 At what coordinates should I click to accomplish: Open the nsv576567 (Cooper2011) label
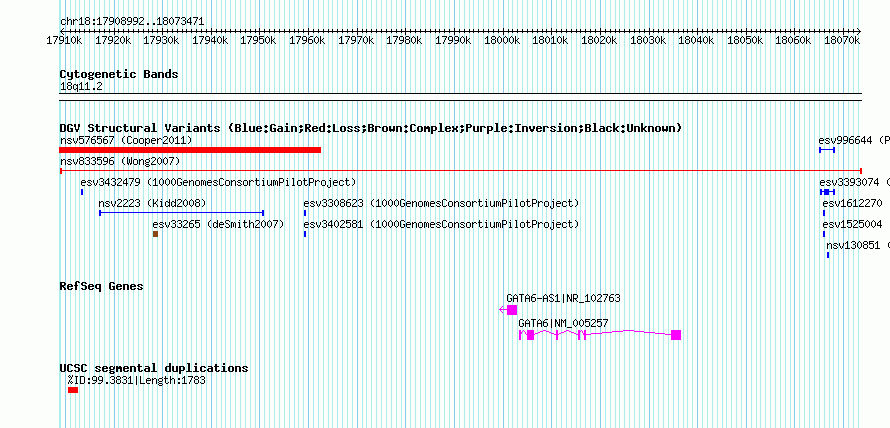point(126,140)
